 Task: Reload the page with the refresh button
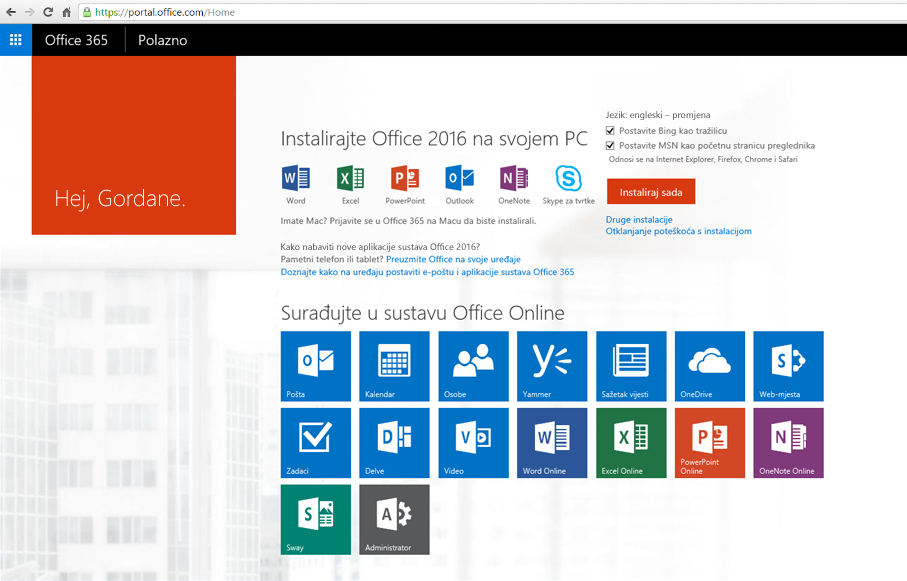click(x=48, y=12)
